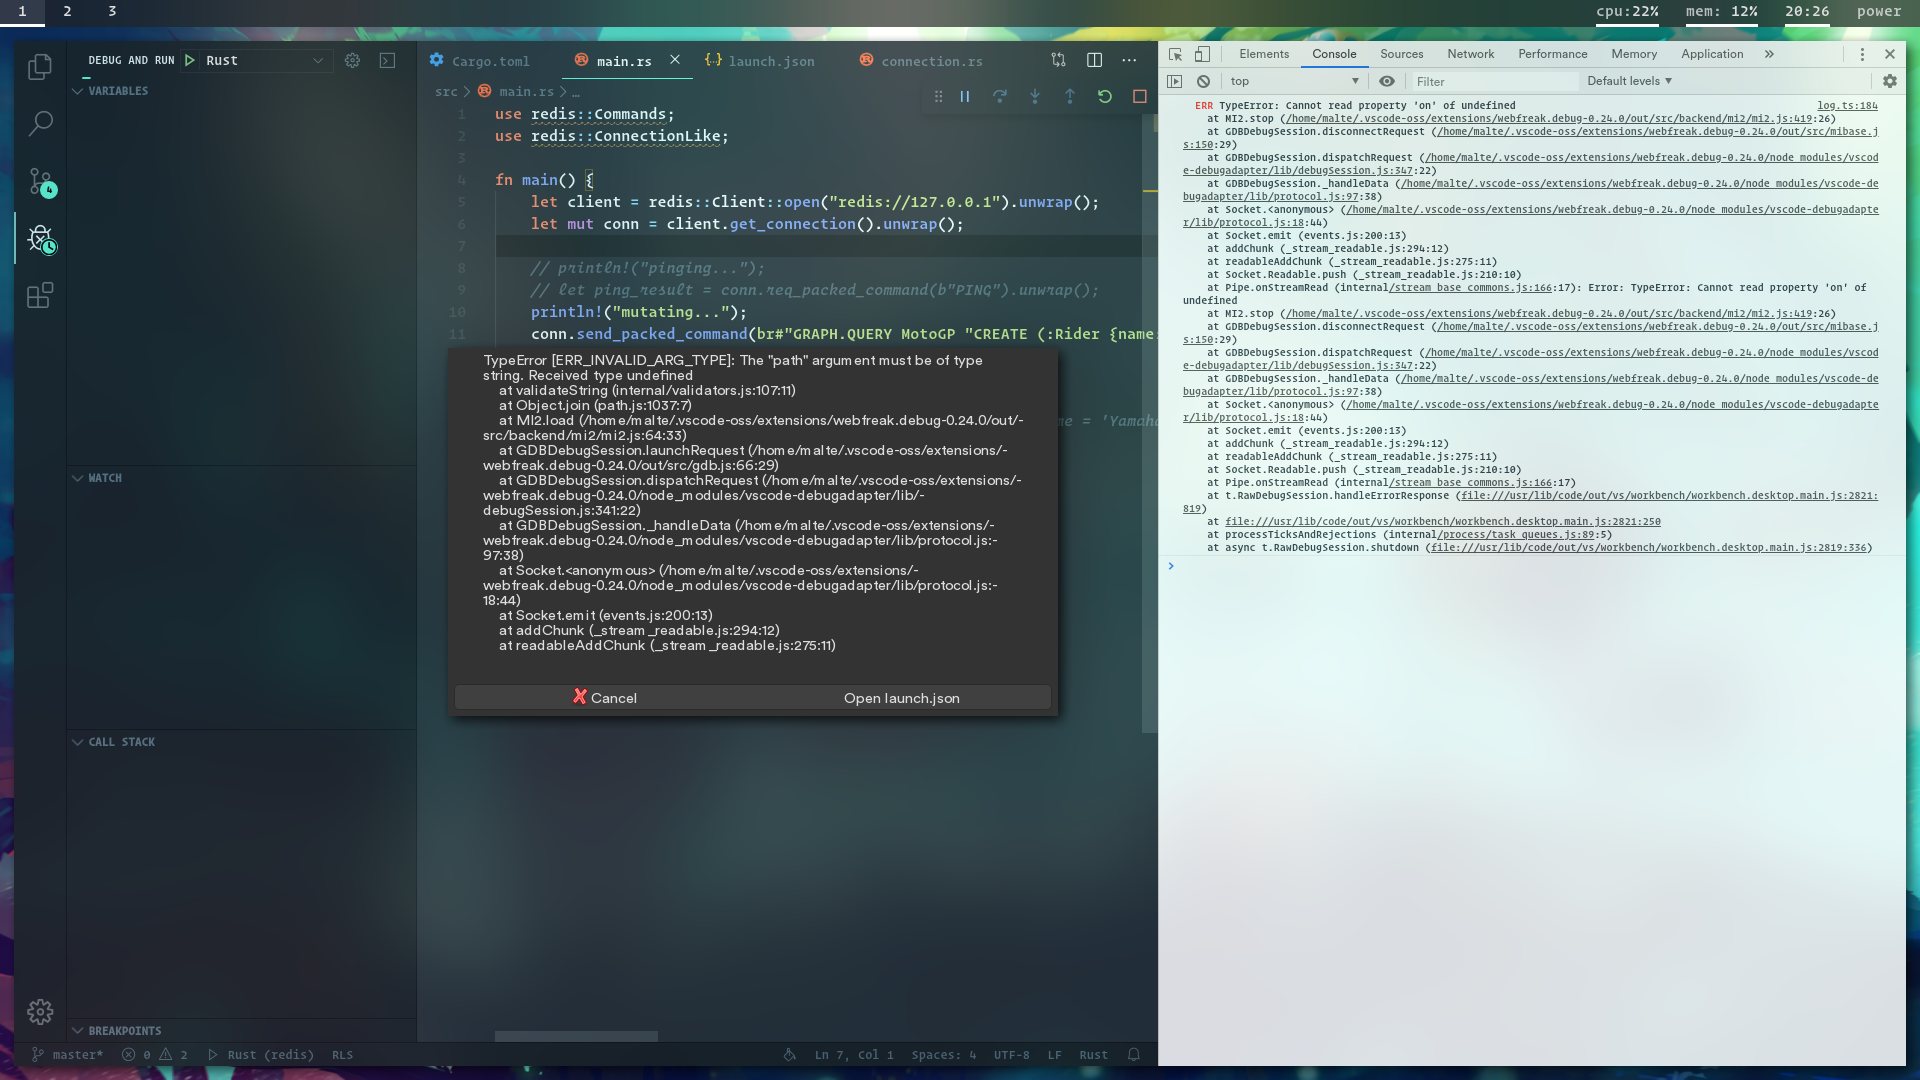Switch to the Network DevTools tab
Screen dimensions: 1920x1080
click(x=1470, y=54)
